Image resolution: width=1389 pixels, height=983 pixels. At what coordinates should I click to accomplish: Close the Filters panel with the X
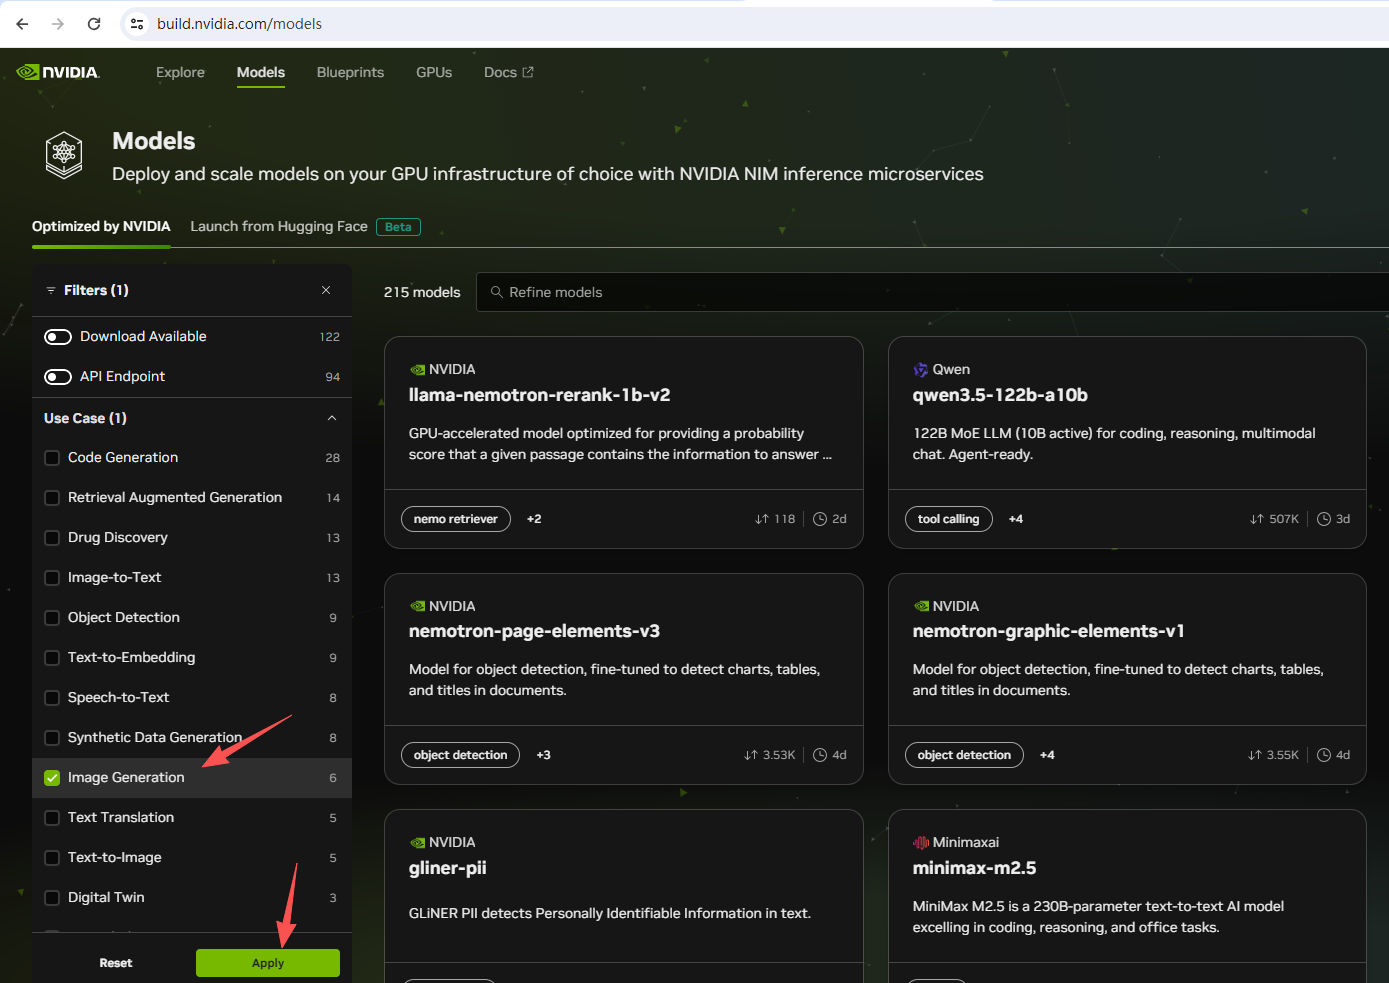tap(326, 290)
